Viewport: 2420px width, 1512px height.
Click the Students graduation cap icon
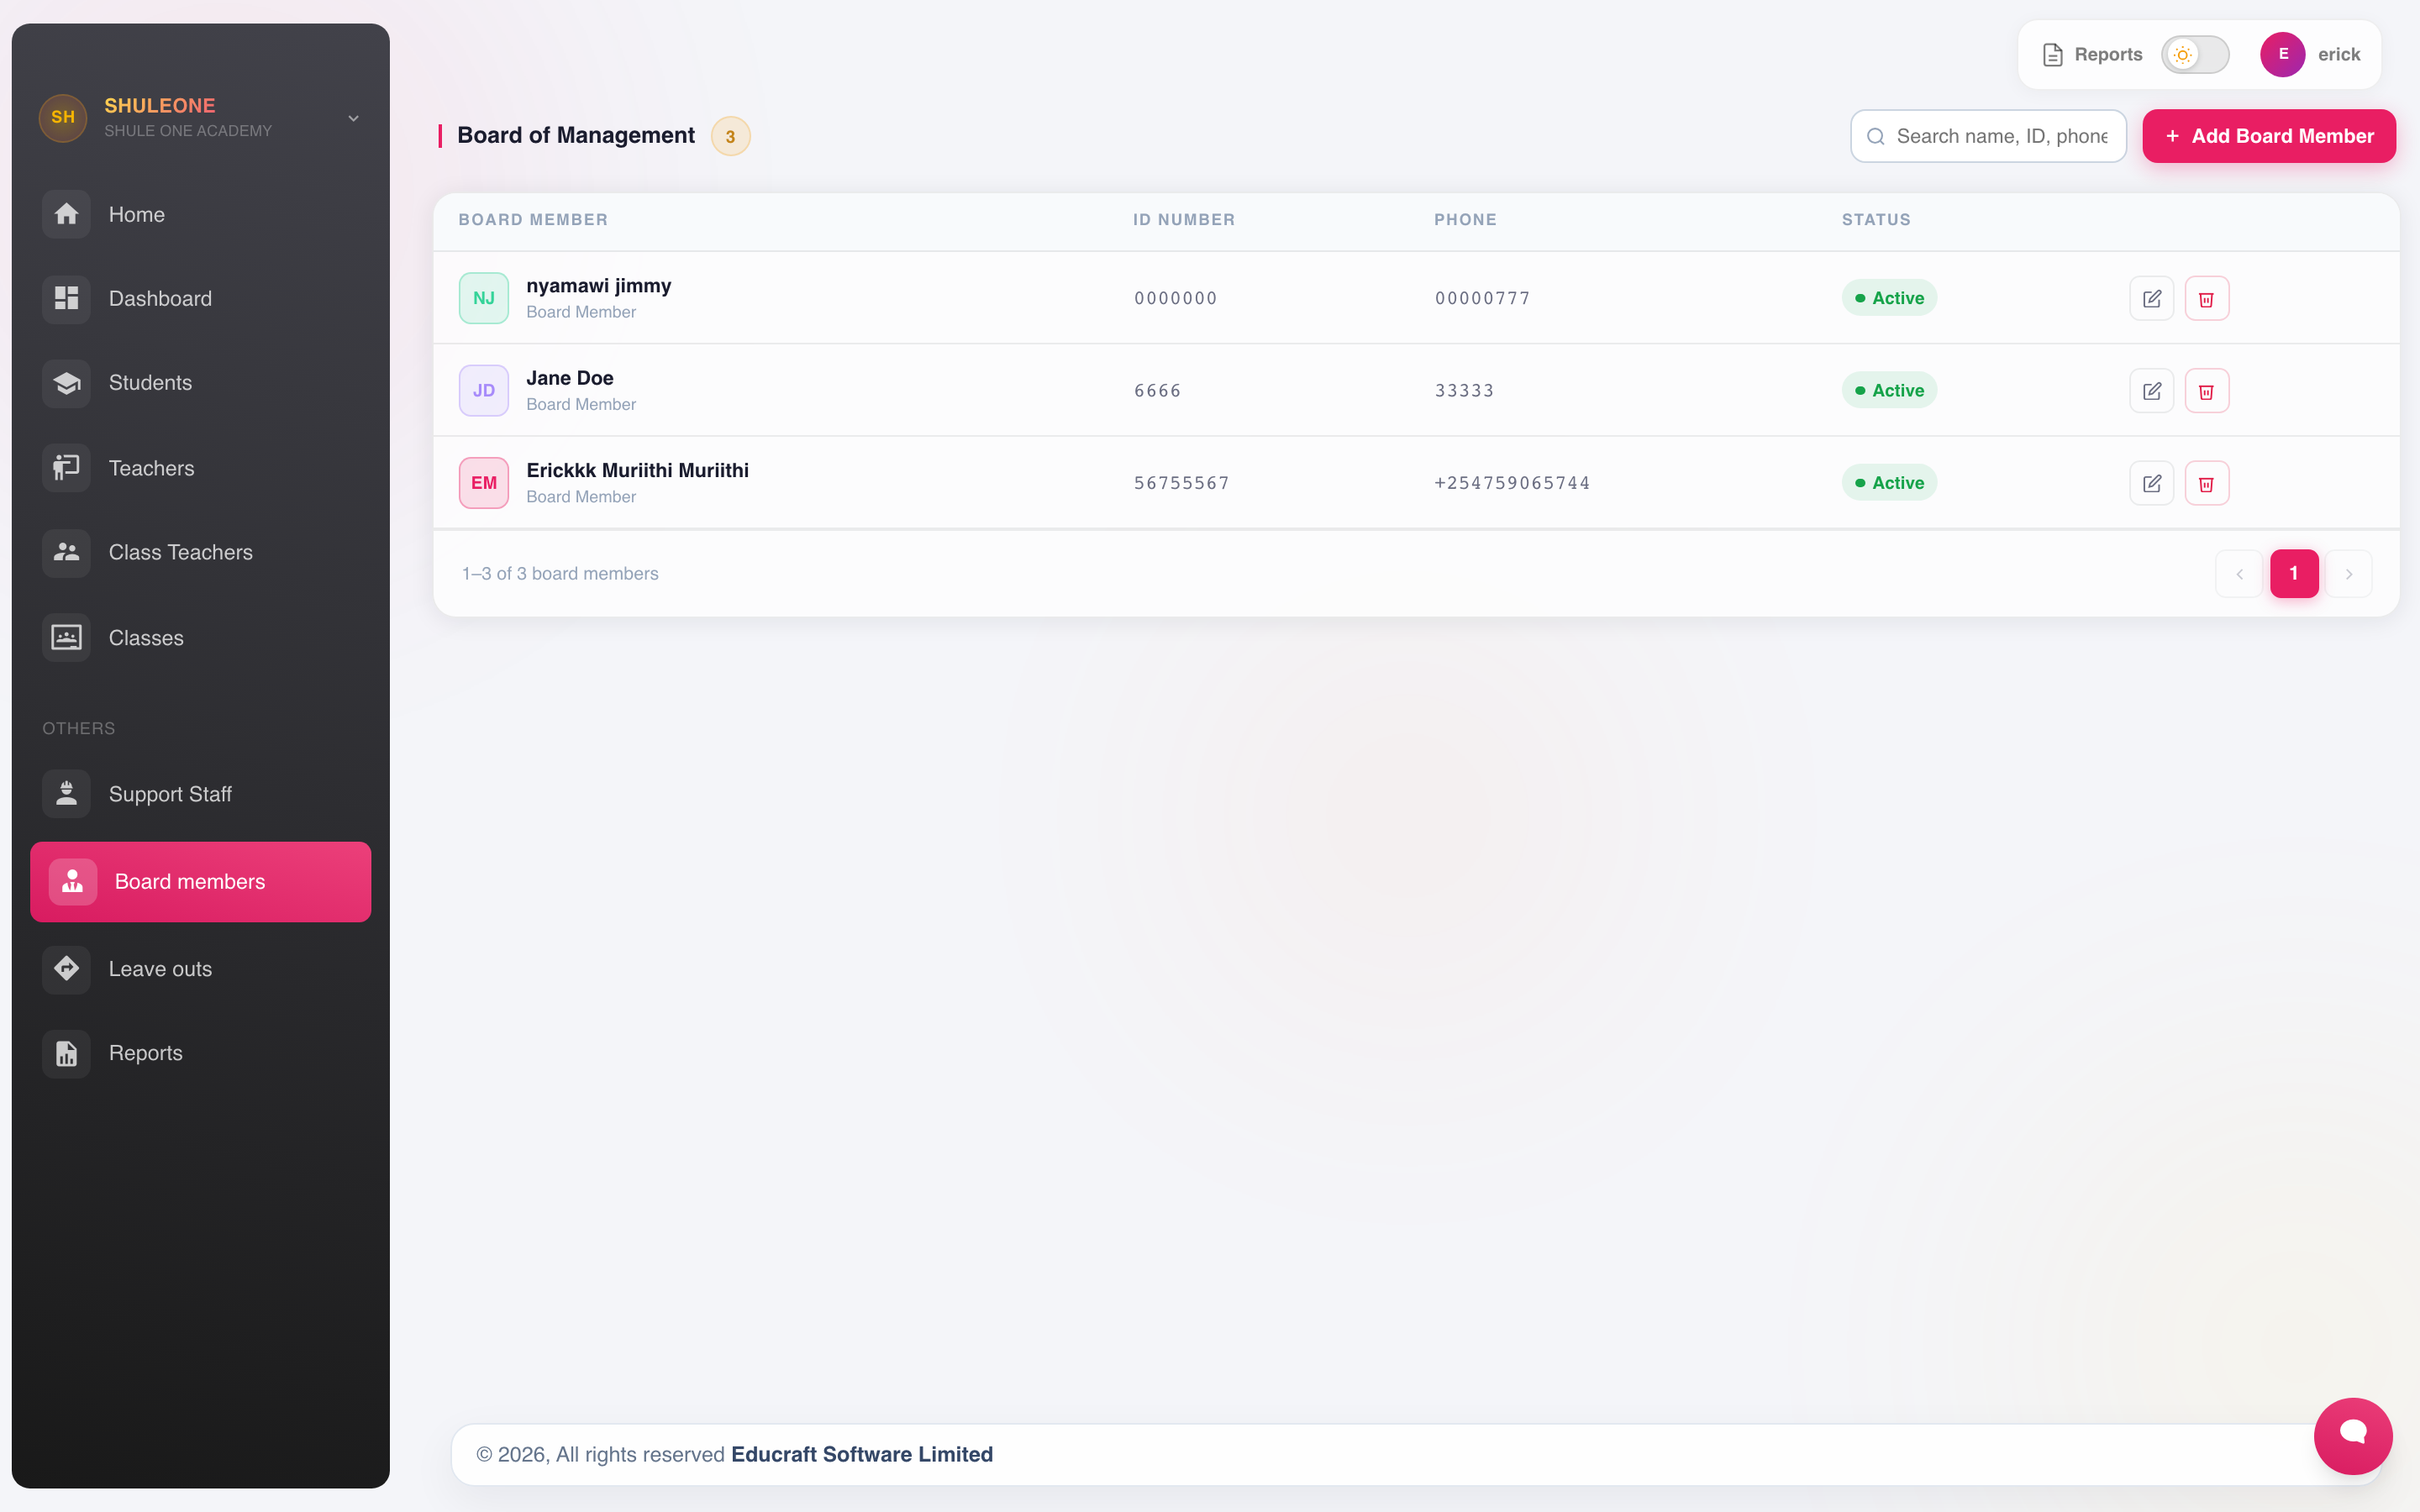66,383
